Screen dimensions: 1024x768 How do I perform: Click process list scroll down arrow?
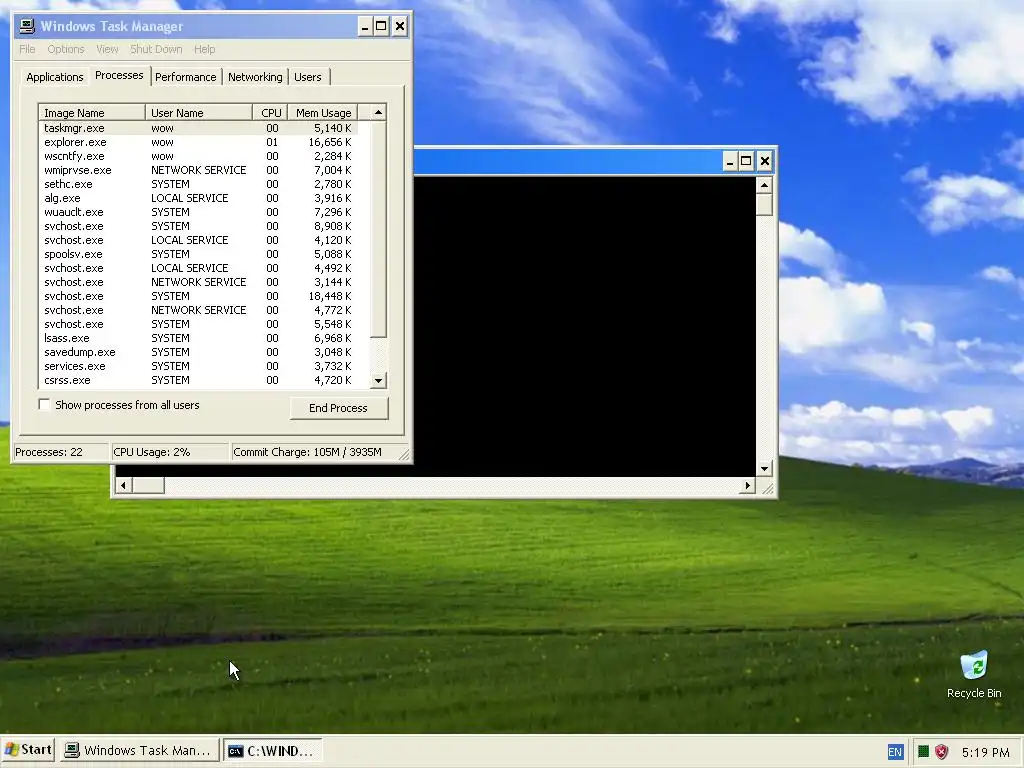coord(378,380)
